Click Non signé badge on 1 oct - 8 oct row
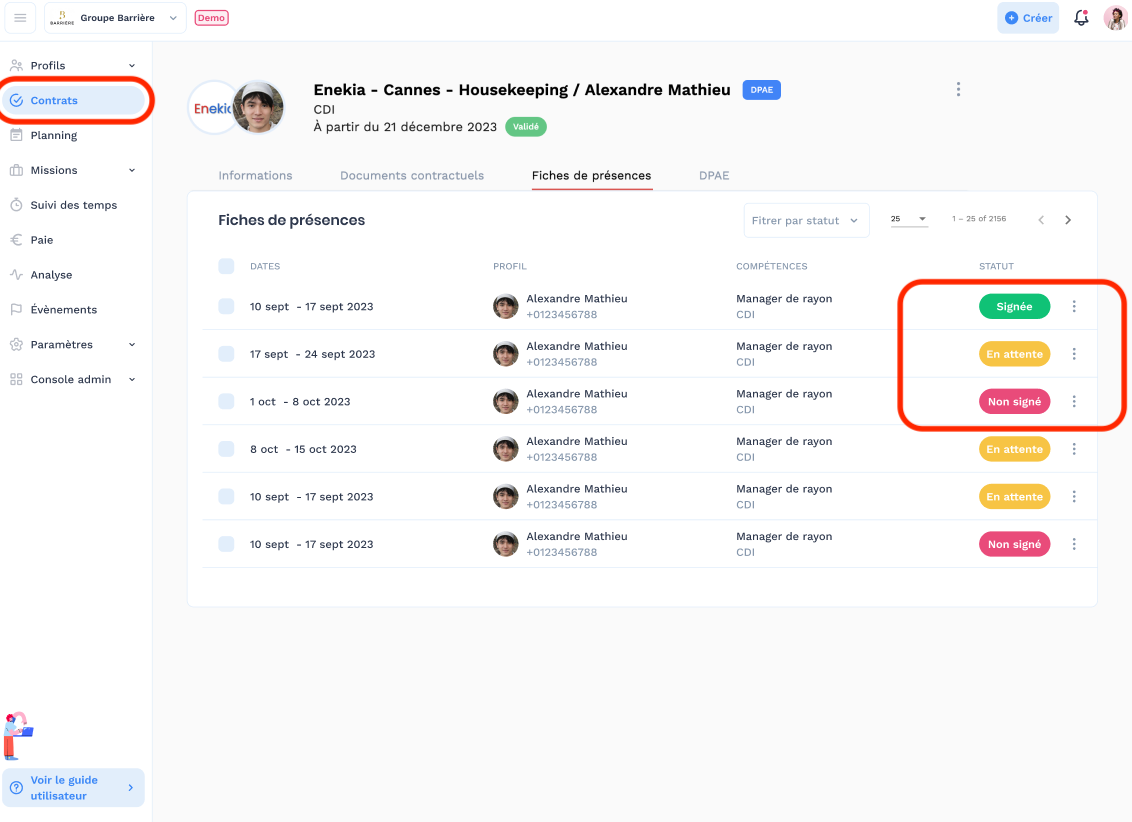 coord(1014,402)
